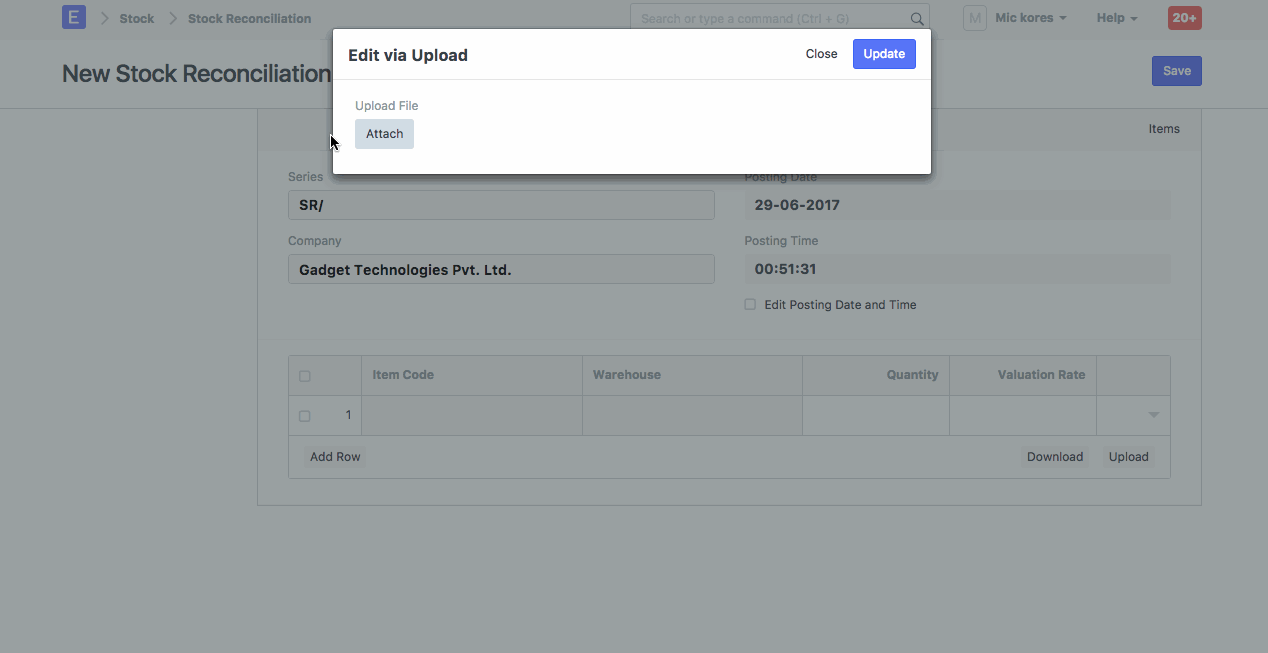
Task: Check the select-all checkbox in table header
Action: pos(305,376)
